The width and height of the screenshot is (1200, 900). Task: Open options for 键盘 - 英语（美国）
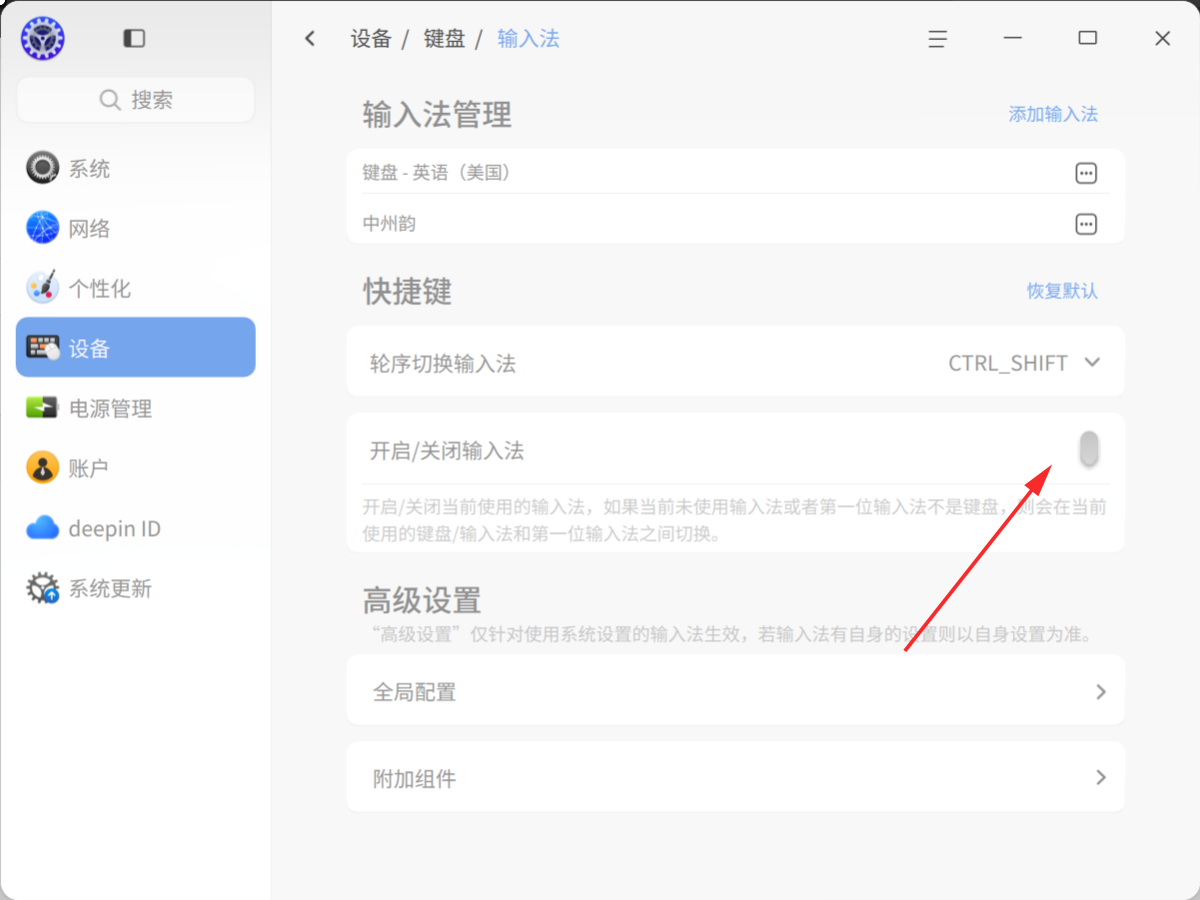click(1086, 173)
